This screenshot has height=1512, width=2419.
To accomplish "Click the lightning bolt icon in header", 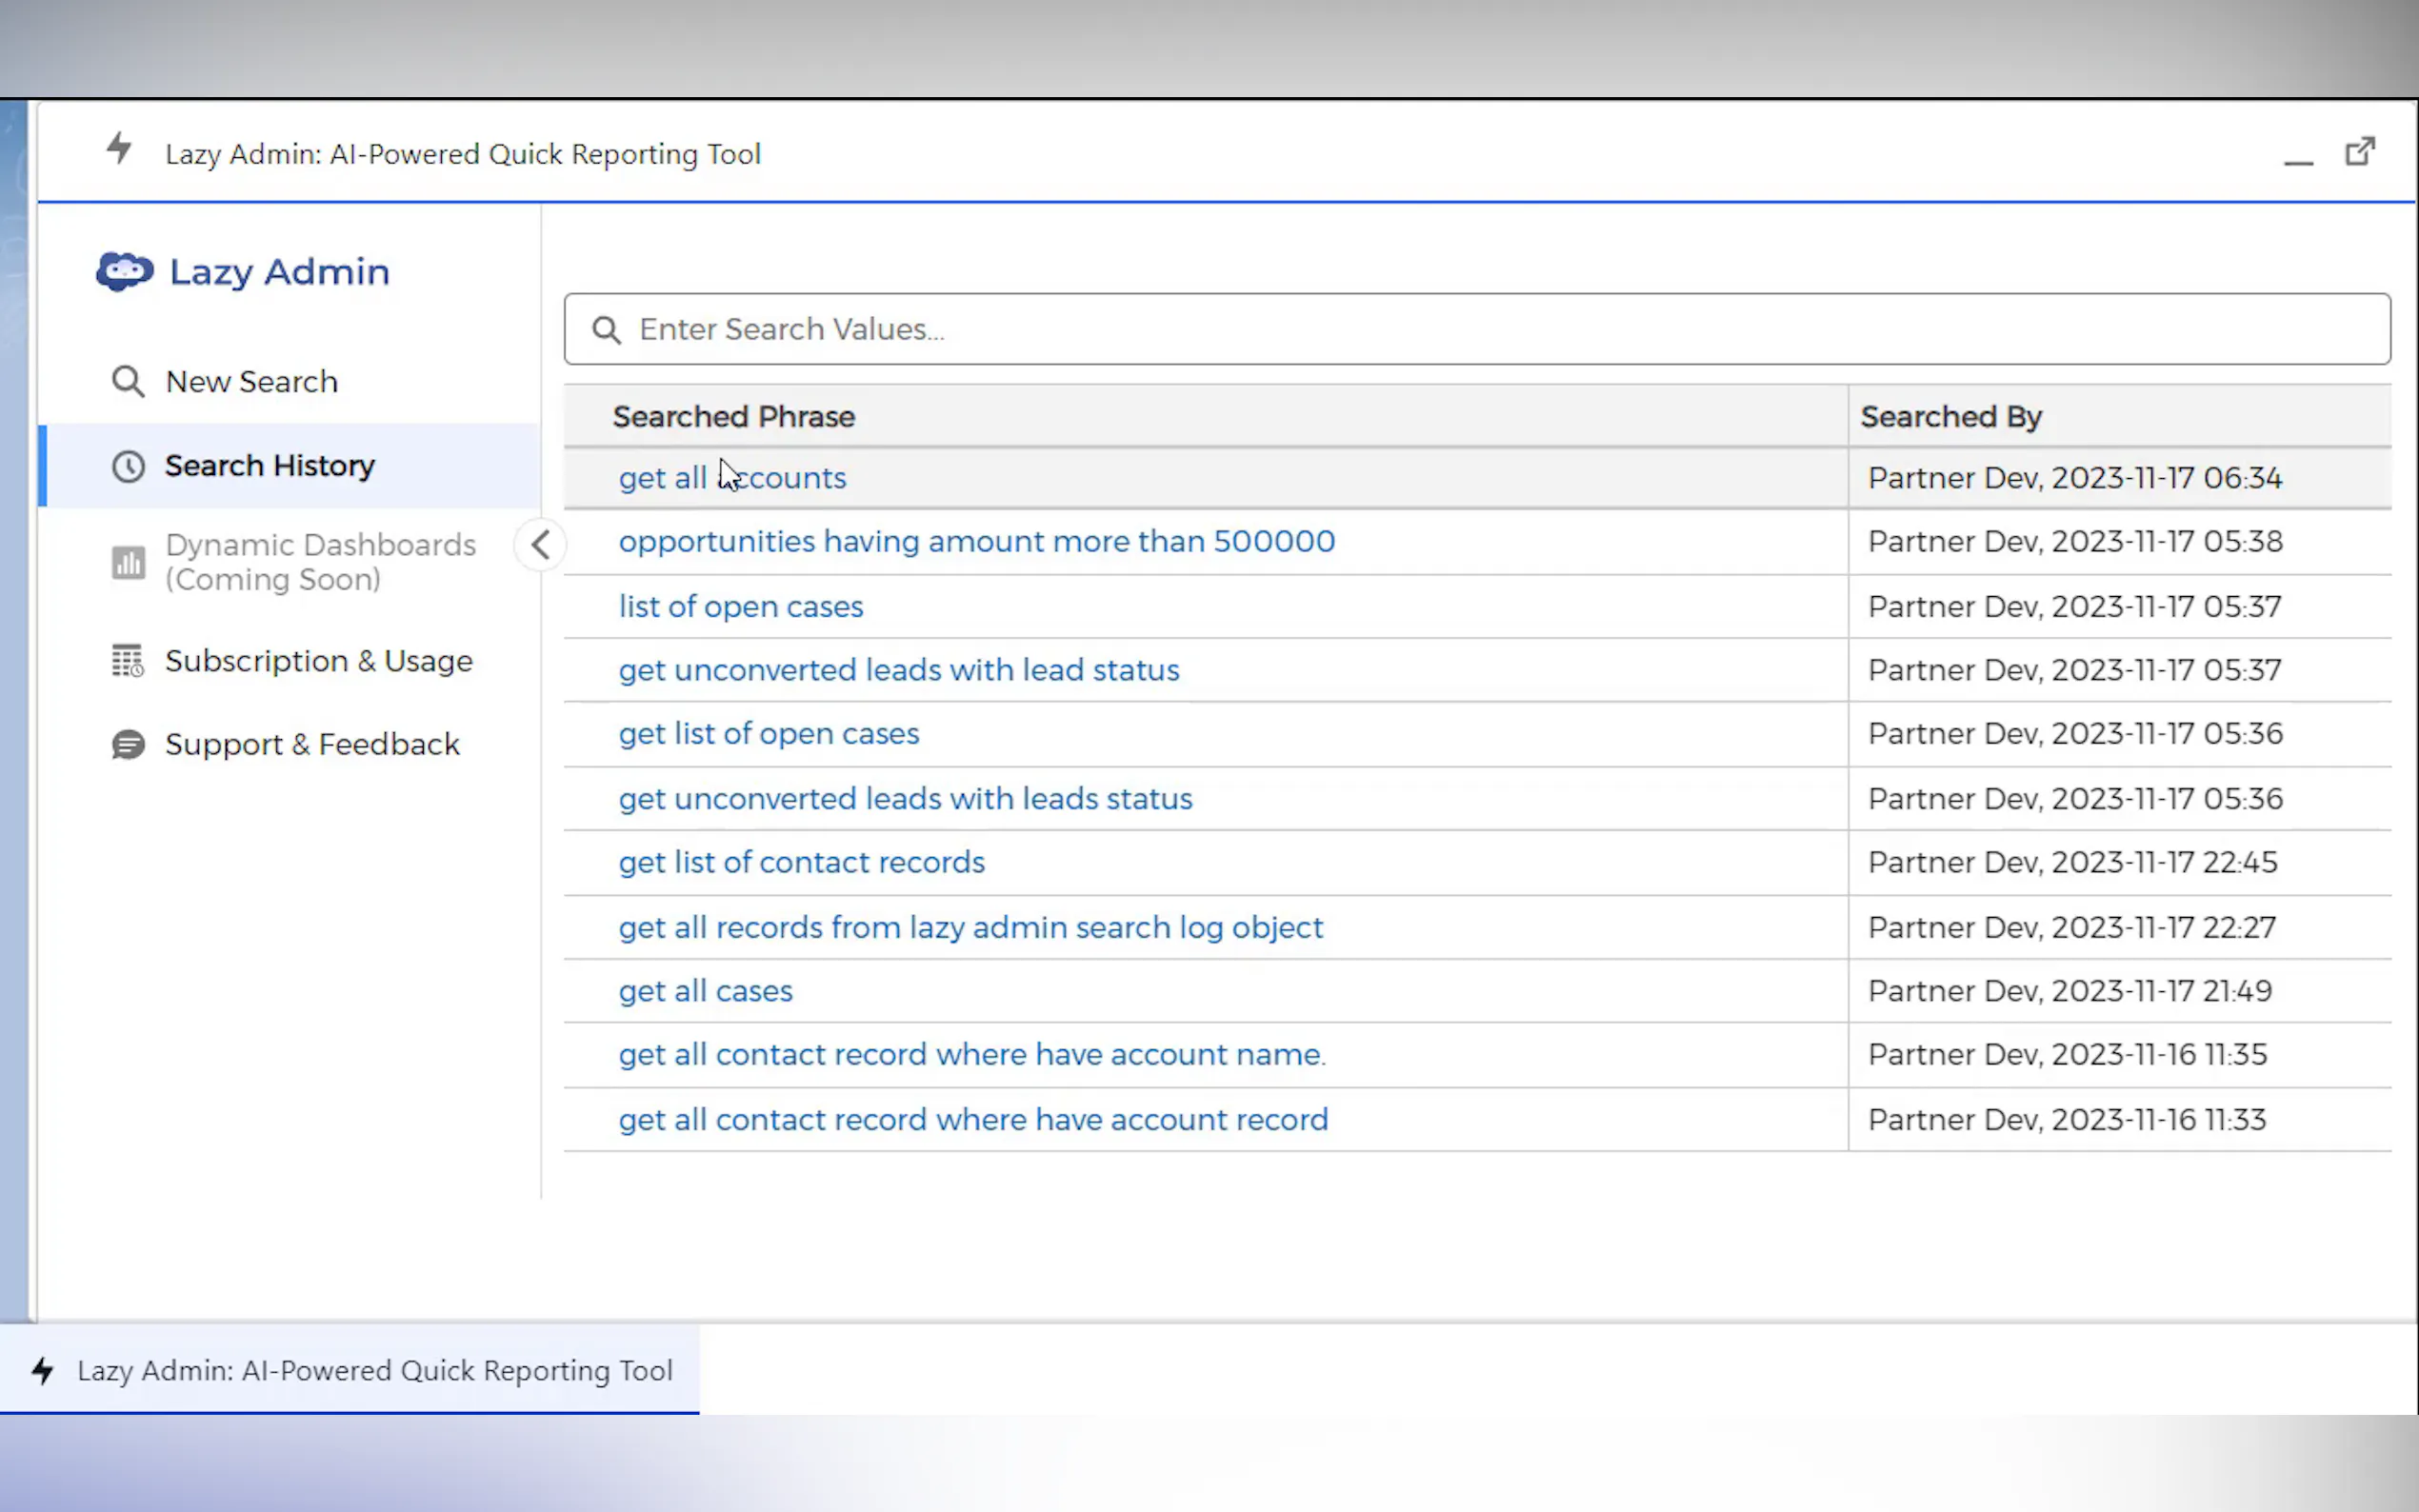I will [x=119, y=149].
